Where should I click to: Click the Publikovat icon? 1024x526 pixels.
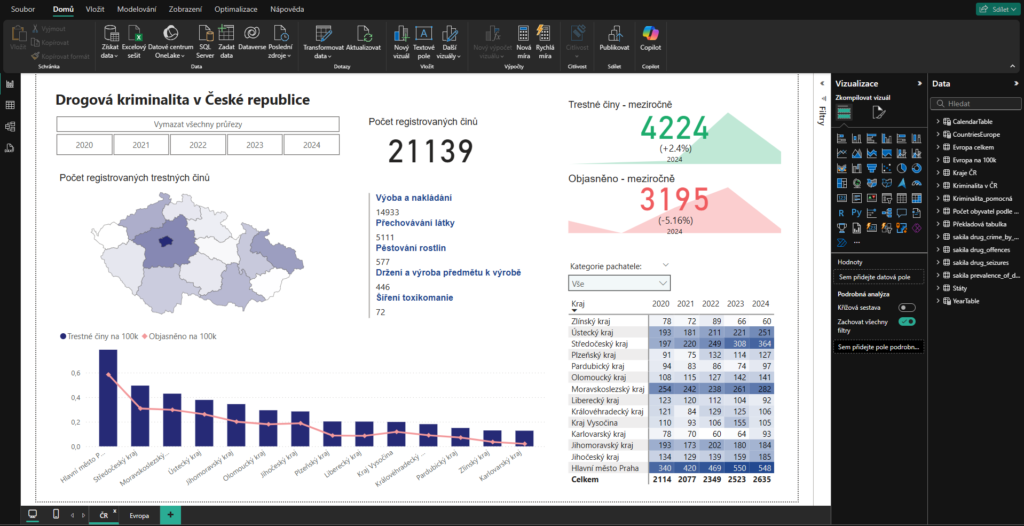[614, 39]
